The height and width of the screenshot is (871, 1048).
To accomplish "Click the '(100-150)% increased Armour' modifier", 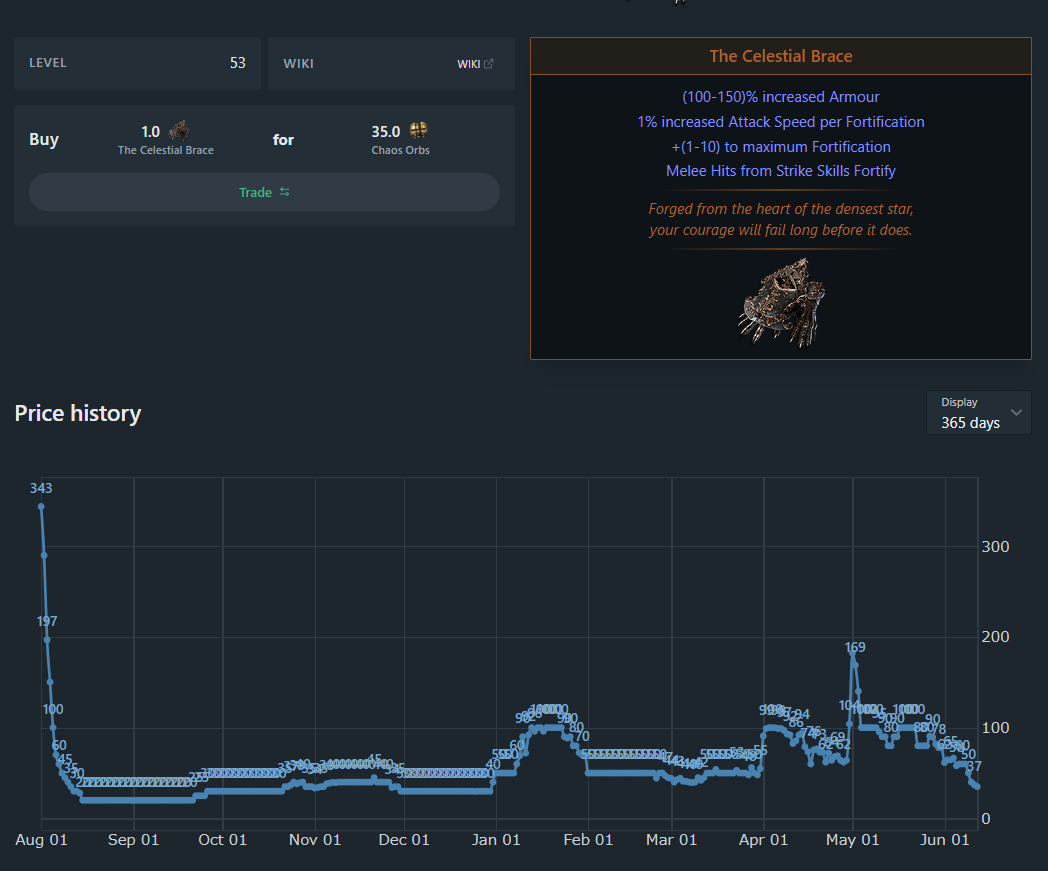I will (781, 97).
